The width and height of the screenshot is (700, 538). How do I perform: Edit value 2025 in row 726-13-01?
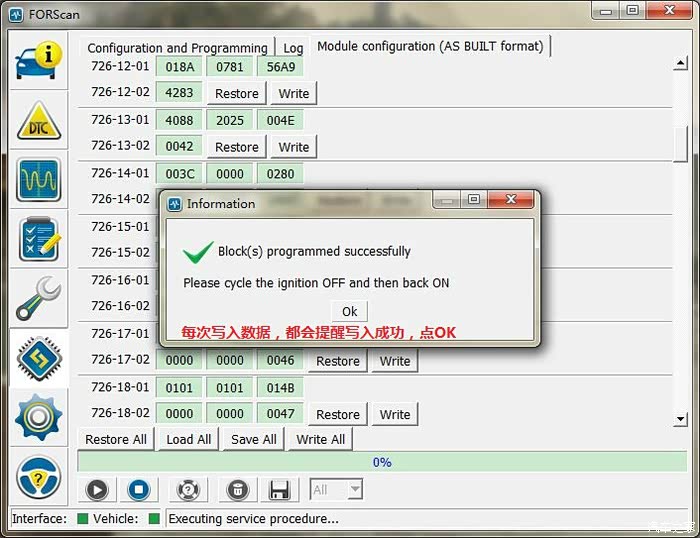[x=230, y=120]
